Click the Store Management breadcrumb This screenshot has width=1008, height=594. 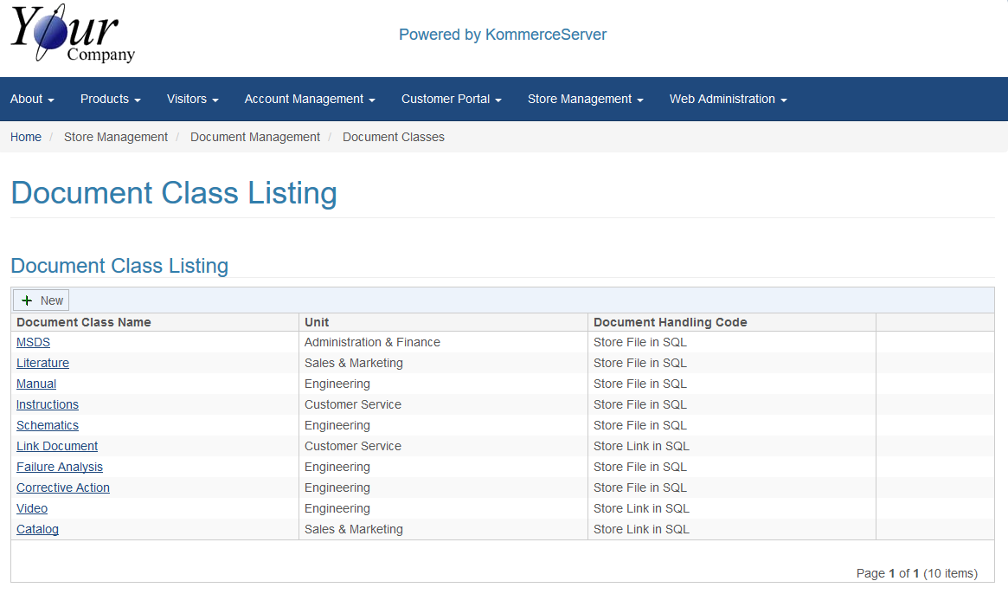116,137
